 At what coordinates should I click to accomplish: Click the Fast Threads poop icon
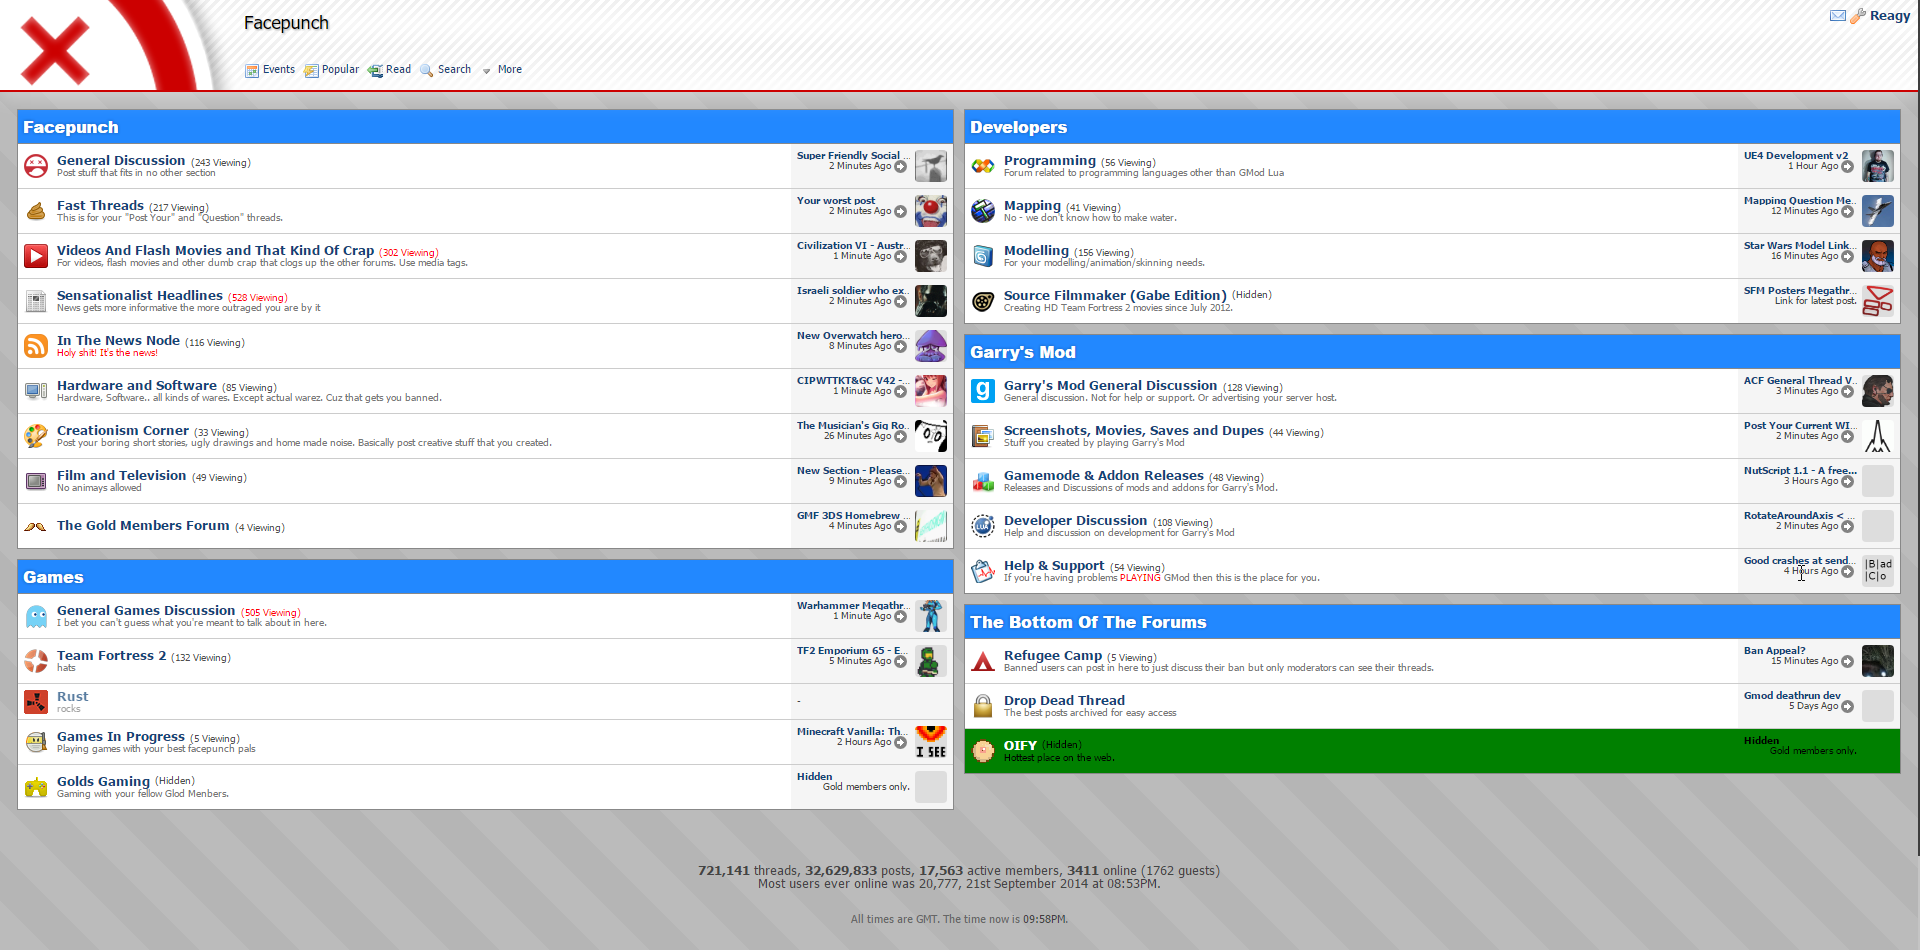point(36,211)
